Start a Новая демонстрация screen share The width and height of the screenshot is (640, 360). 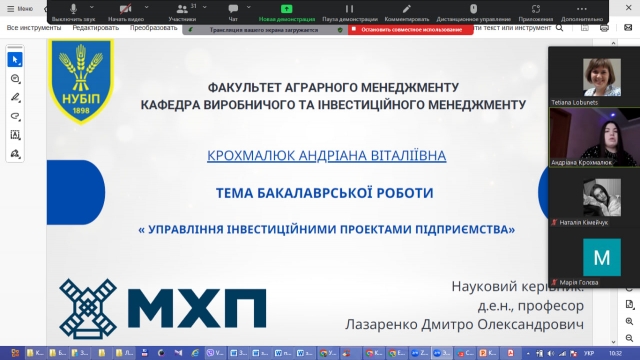click(287, 12)
